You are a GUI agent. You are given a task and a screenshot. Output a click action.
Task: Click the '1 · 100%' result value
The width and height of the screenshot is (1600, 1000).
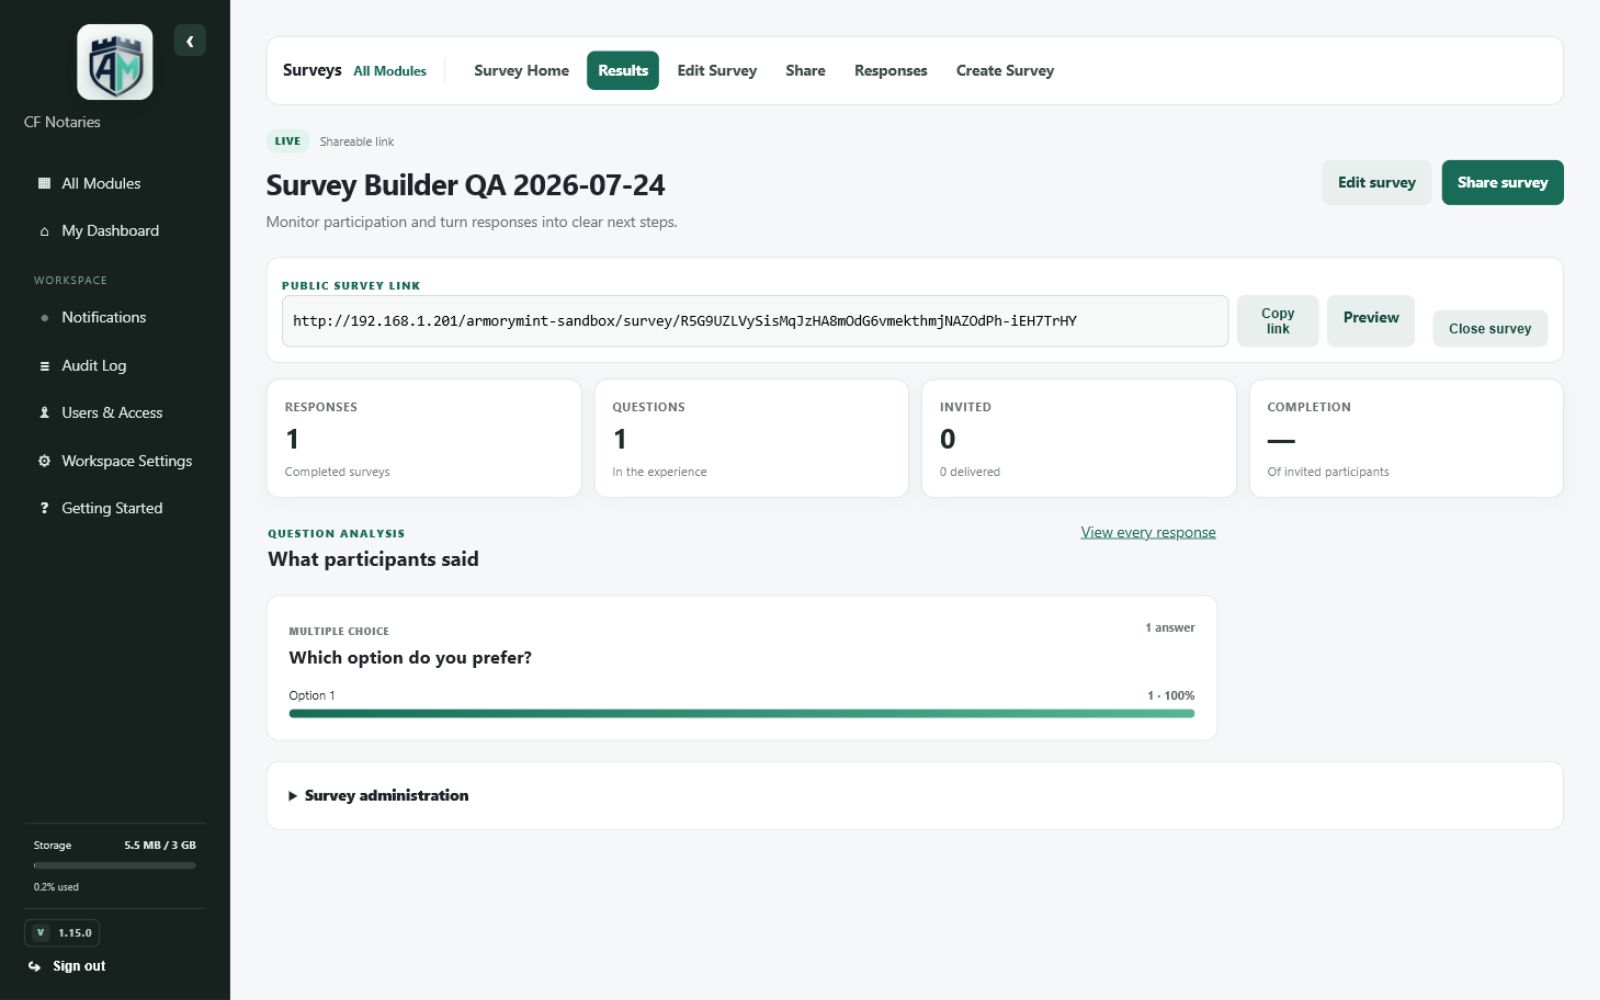coord(1171,696)
